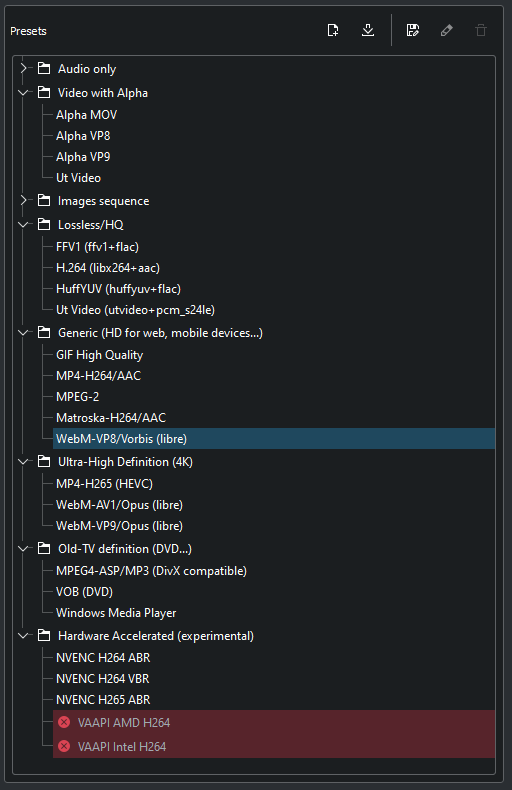Image resolution: width=512 pixels, height=790 pixels.
Task: Select FFV1 (ffv1+flac) preset
Action: 274,247
